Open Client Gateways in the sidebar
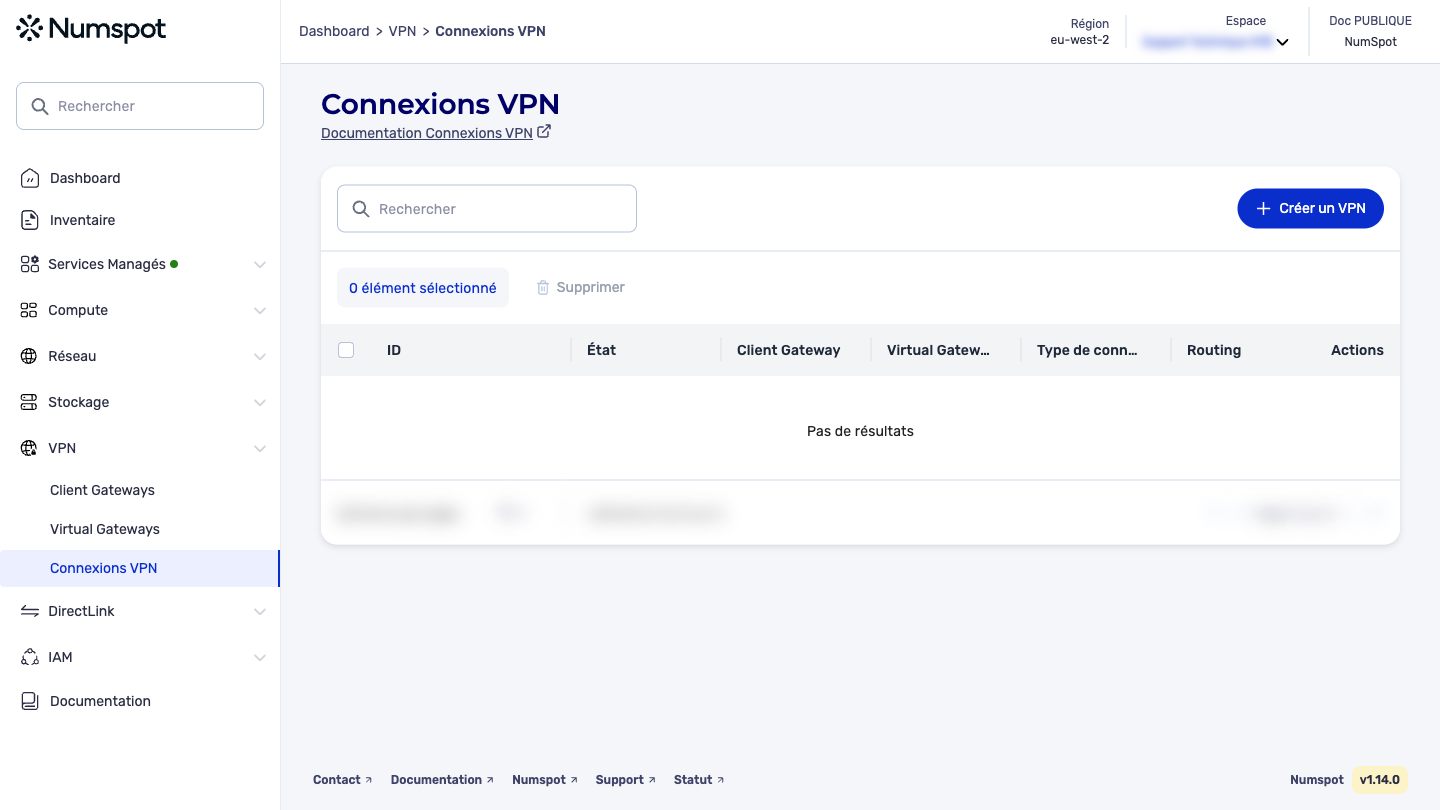The image size is (1440, 810). pyautogui.click(x=102, y=490)
